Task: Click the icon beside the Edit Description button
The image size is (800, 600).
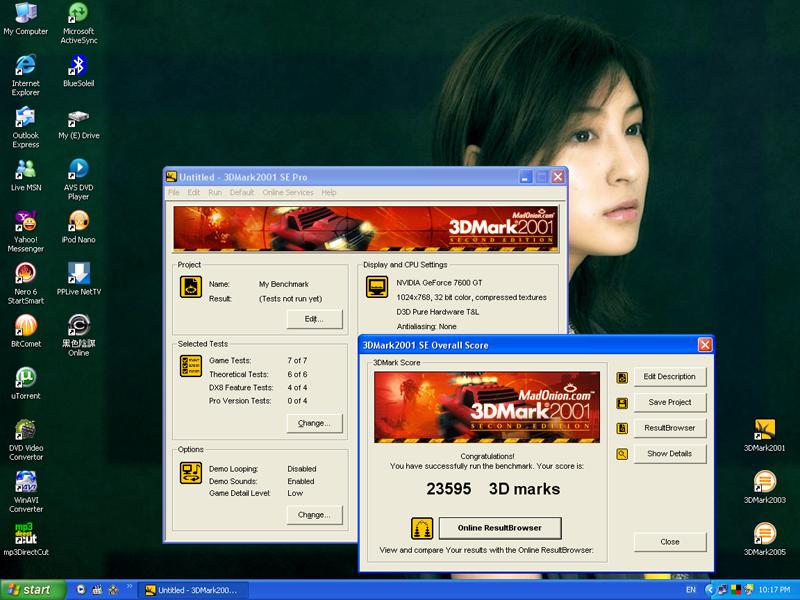Action: coord(622,378)
